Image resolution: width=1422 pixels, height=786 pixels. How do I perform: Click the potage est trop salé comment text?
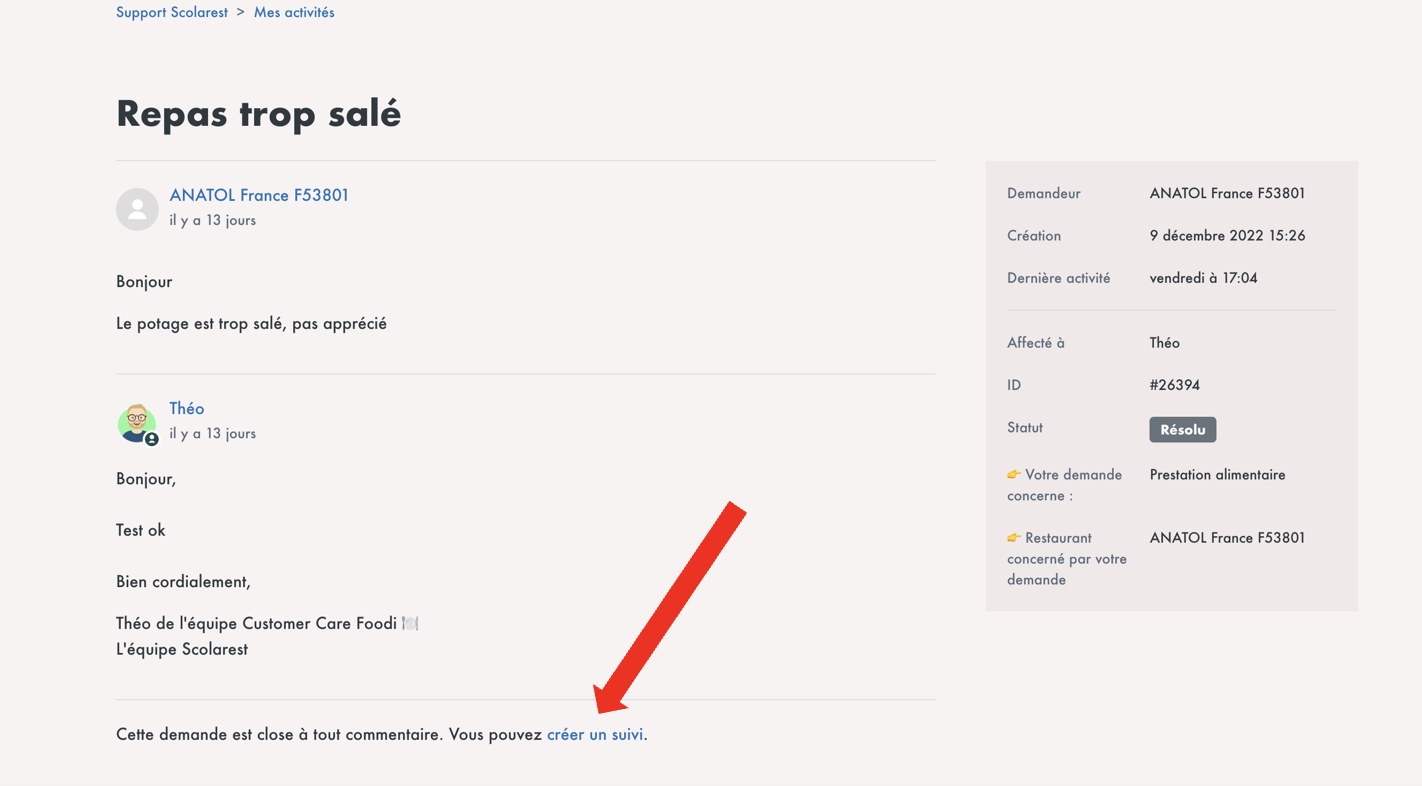coord(251,323)
